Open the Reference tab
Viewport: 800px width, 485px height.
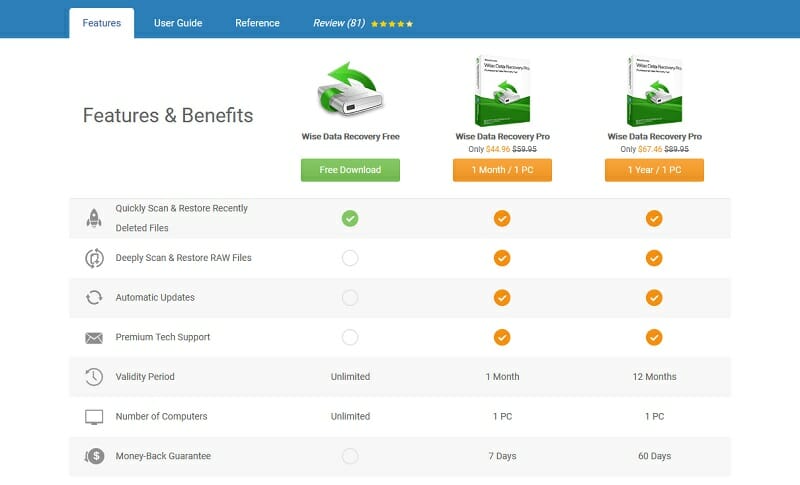point(257,23)
